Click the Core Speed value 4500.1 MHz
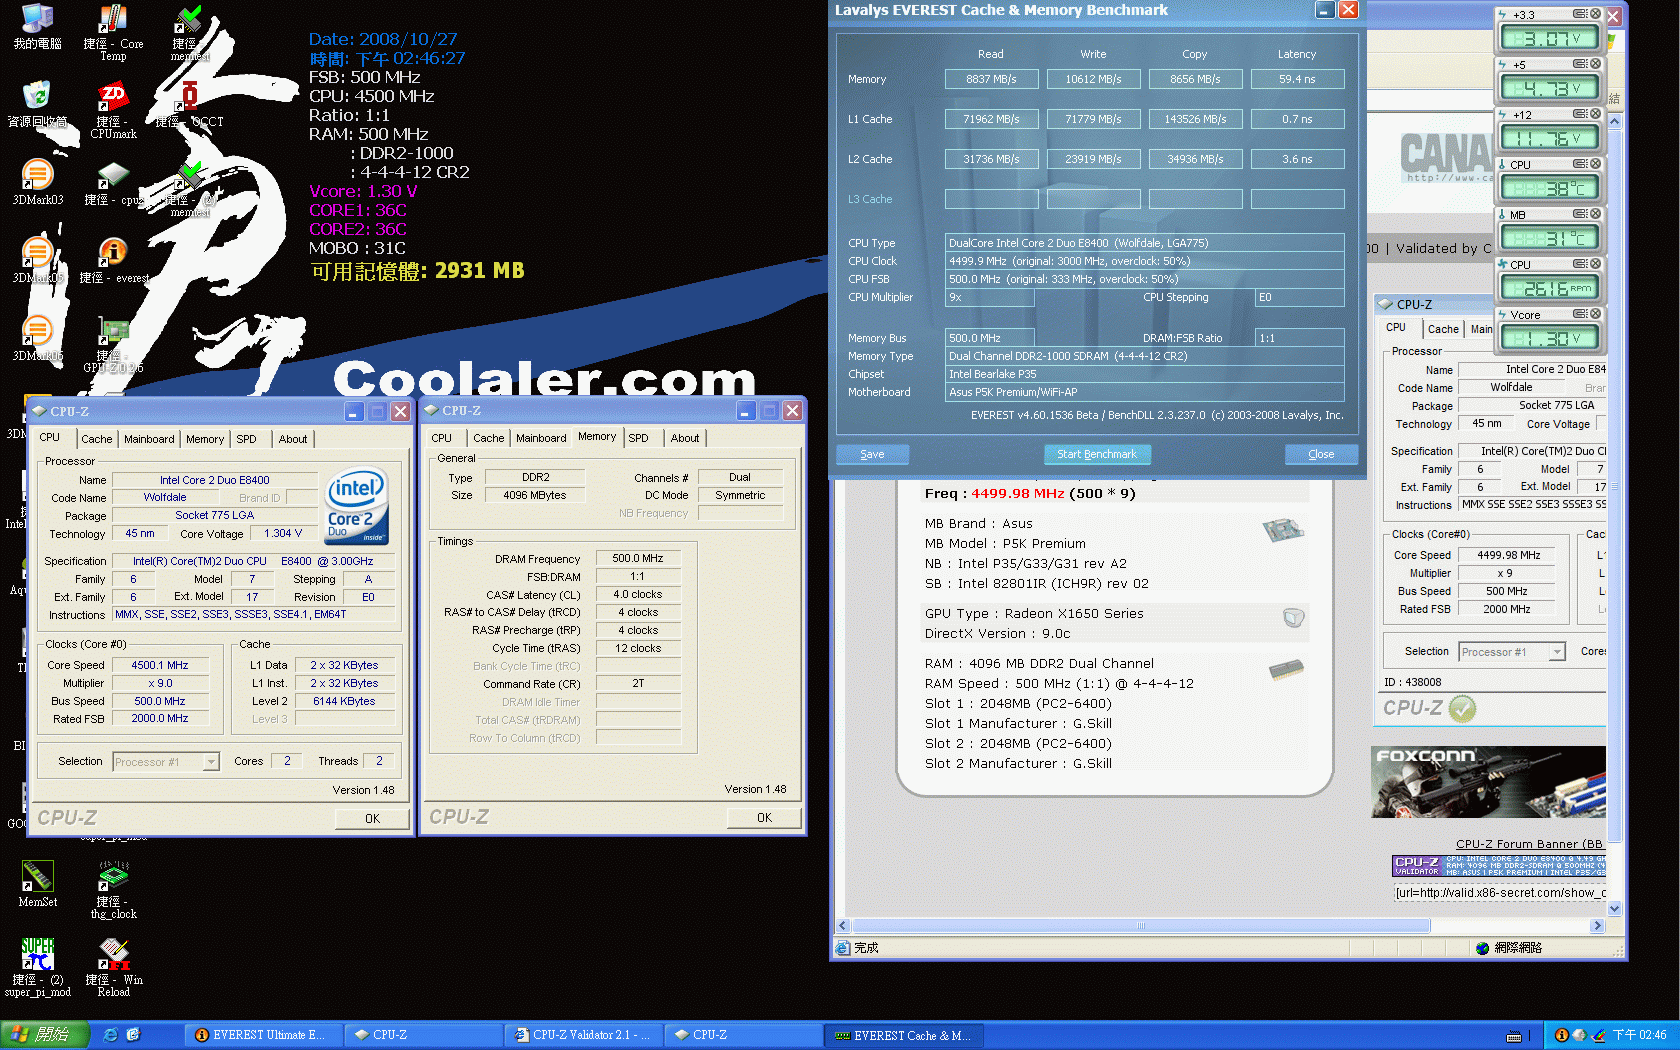The image size is (1680, 1050). (x=160, y=665)
